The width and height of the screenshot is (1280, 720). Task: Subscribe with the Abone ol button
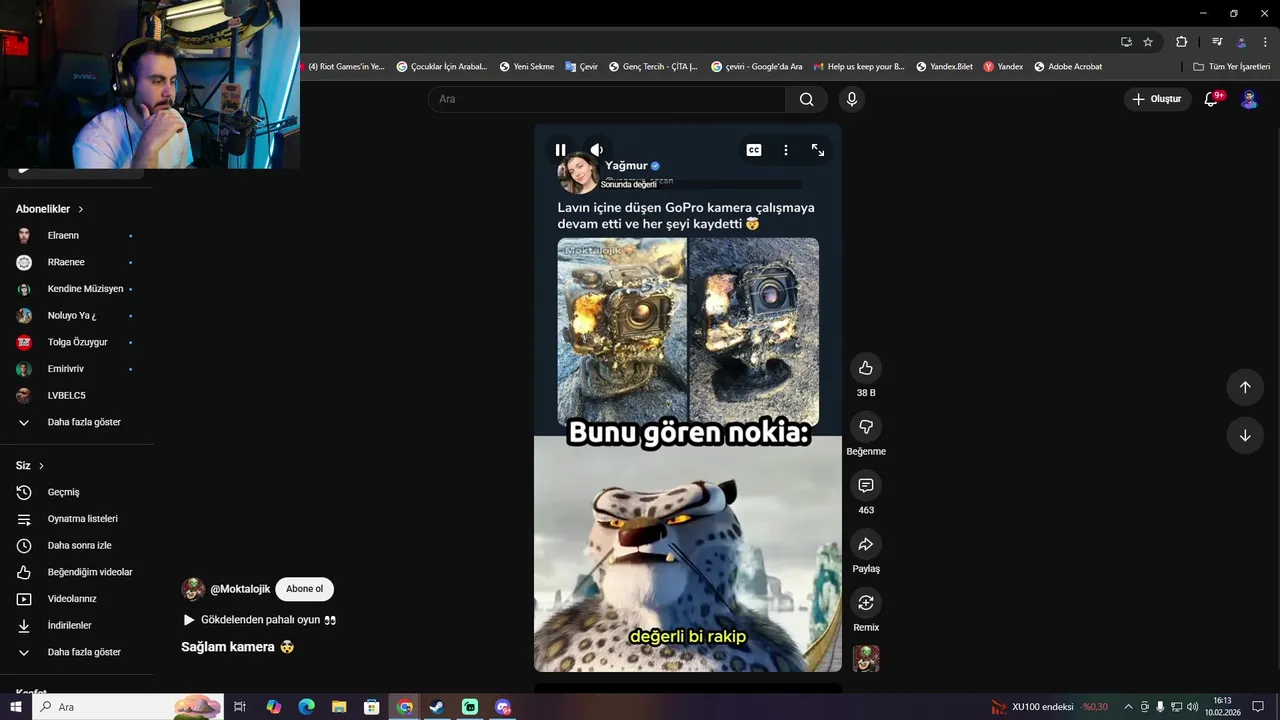[x=305, y=589]
